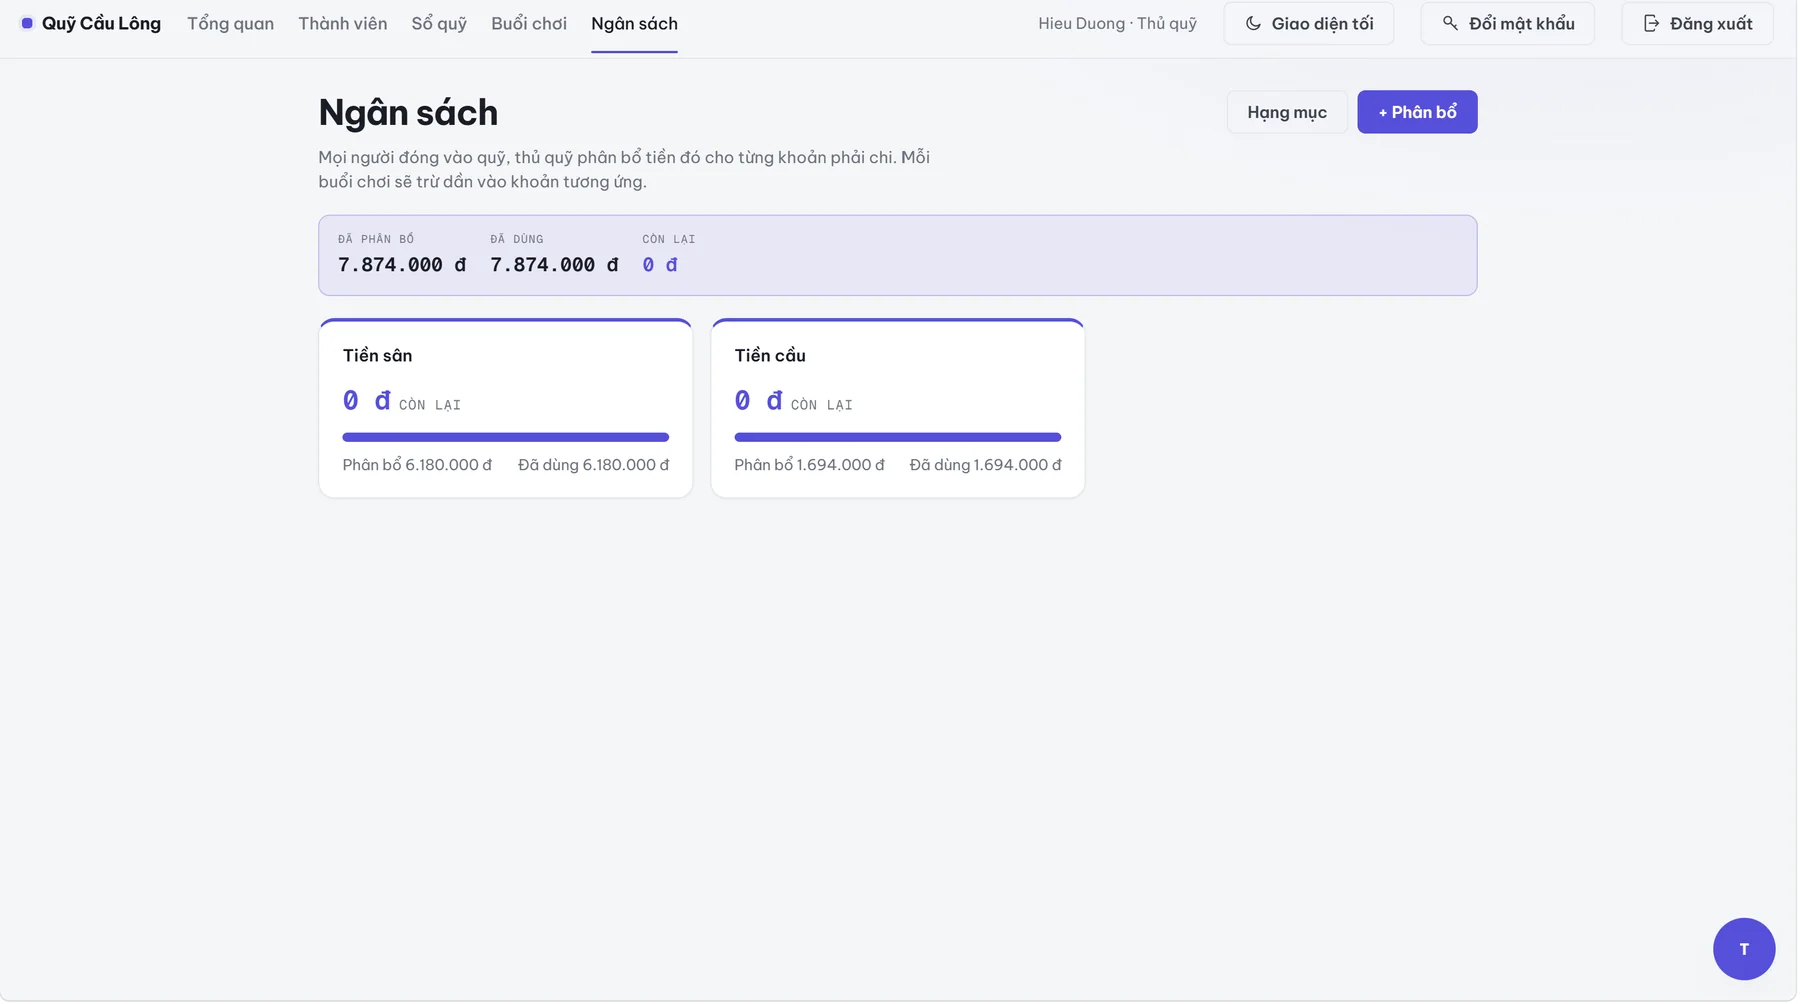Click the Quỹ Cầu Lông brand name

coord(101,23)
